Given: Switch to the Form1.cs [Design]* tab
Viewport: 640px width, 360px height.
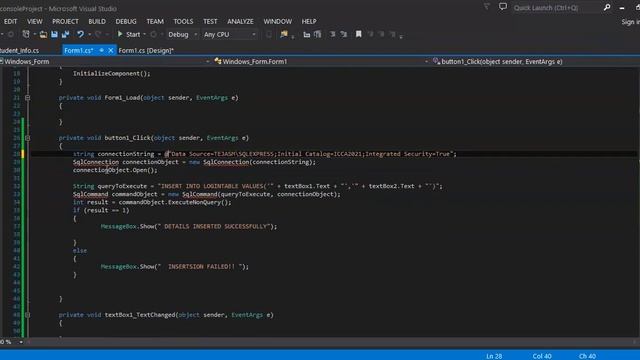Looking at the screenshot, I should click(146, 51).
